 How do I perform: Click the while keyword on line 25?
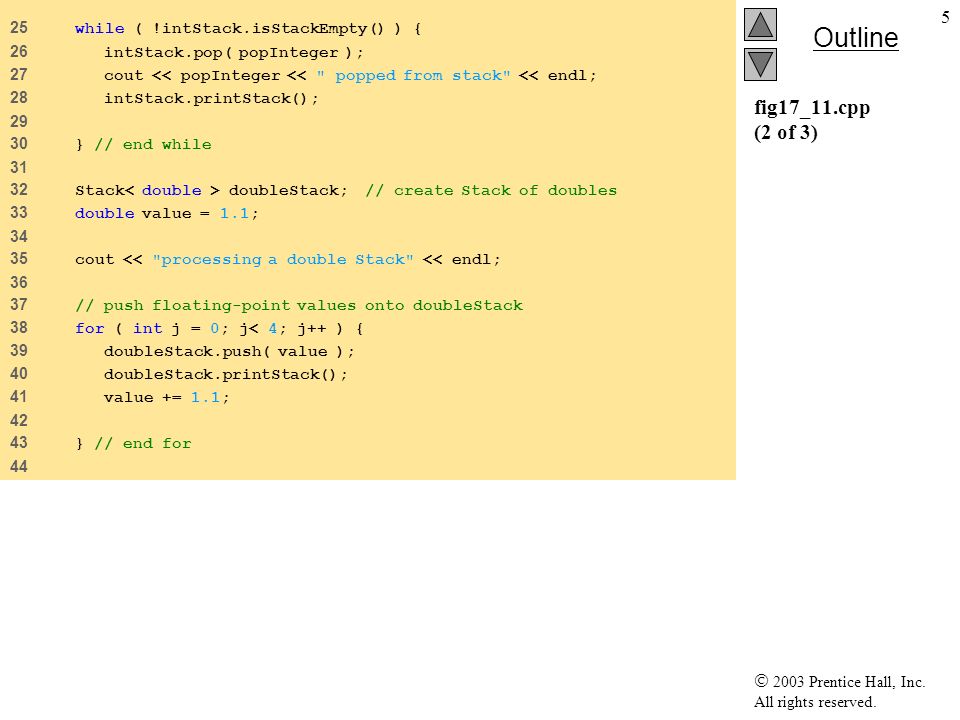[x=99, y=29]
